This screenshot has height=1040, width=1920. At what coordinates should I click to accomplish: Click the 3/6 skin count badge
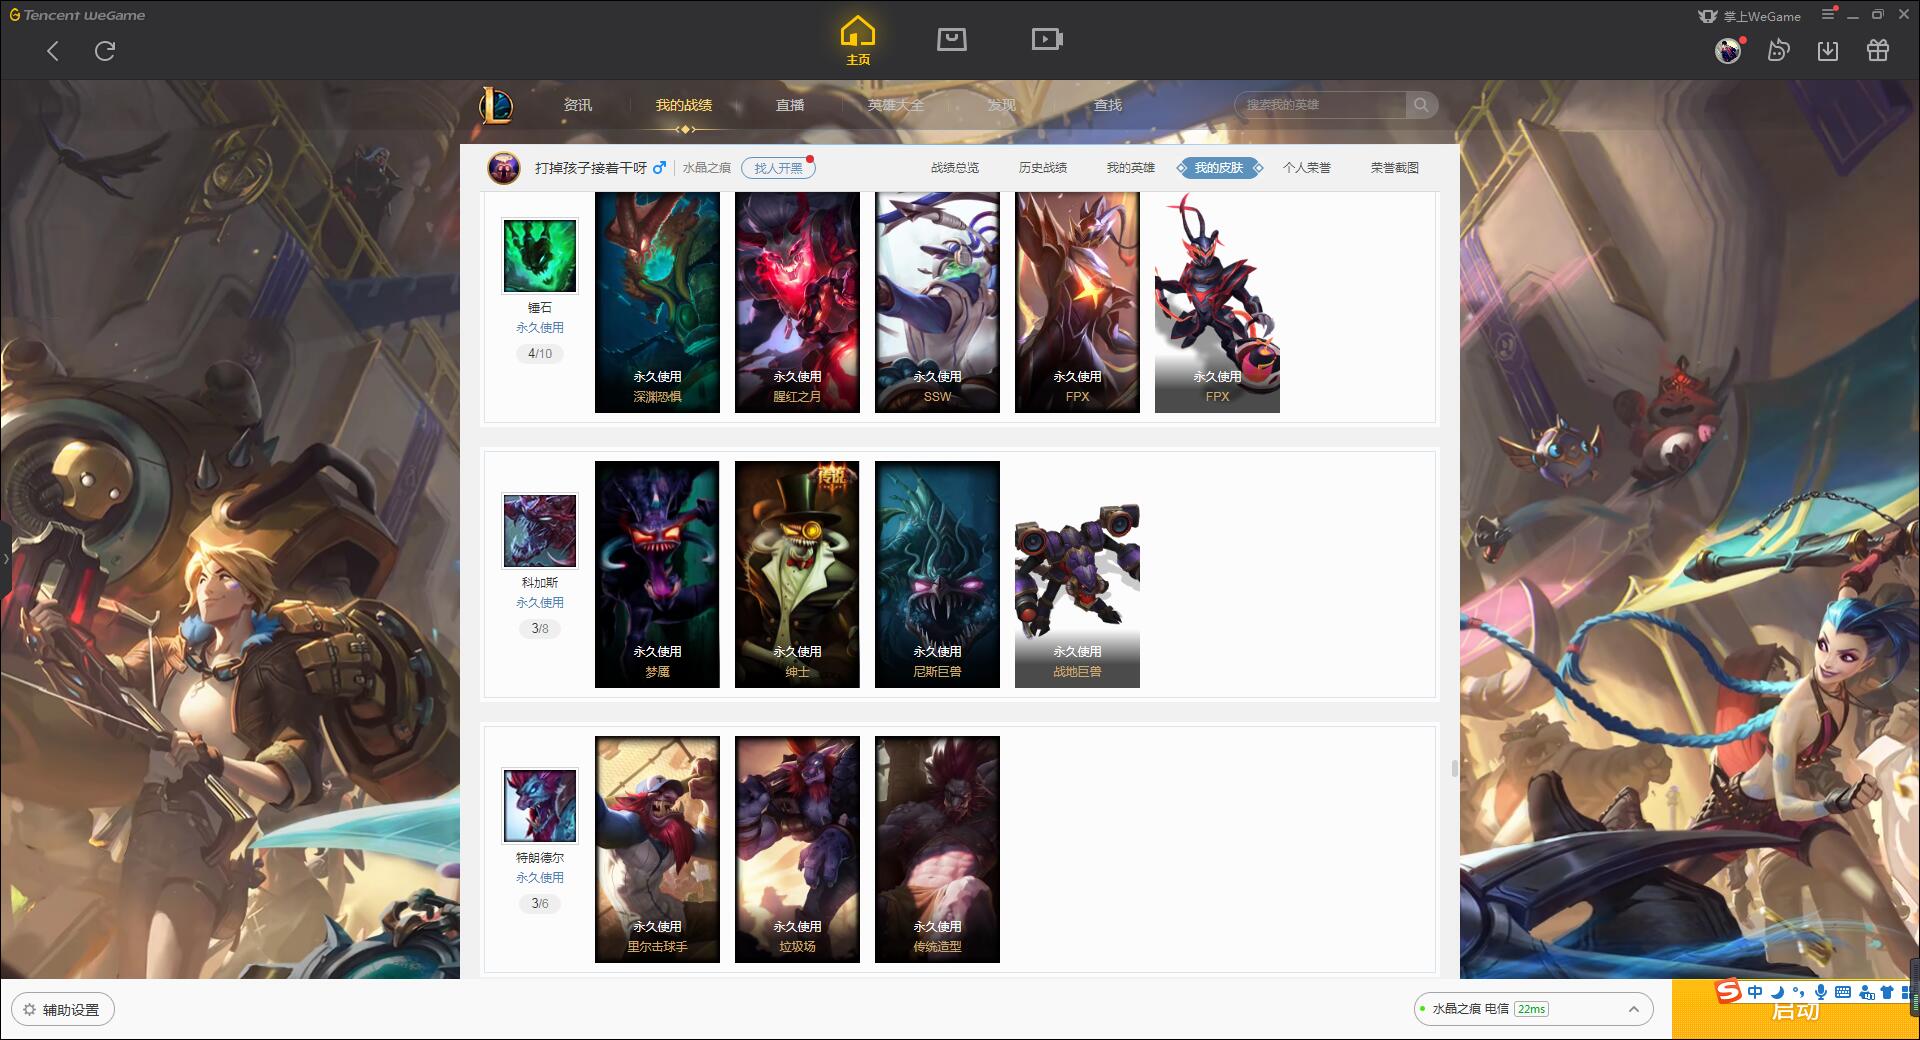pyautogui.click(x=540, y=903)
